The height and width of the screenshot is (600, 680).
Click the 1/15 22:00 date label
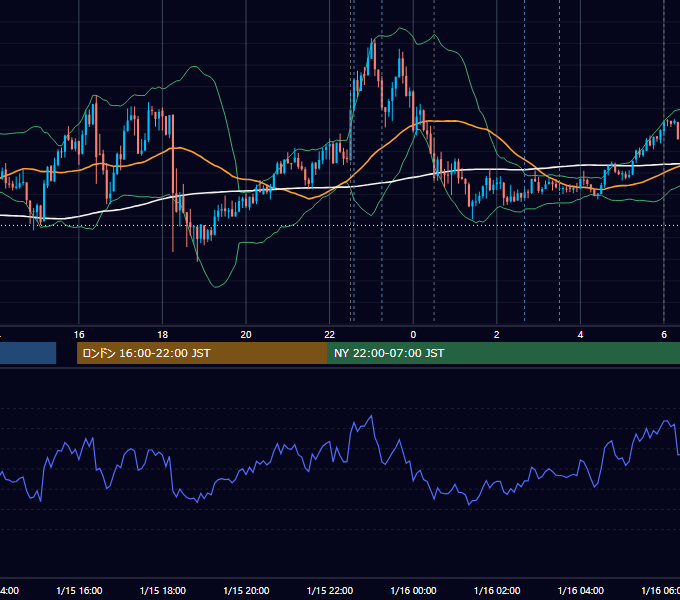coord(330,590)
